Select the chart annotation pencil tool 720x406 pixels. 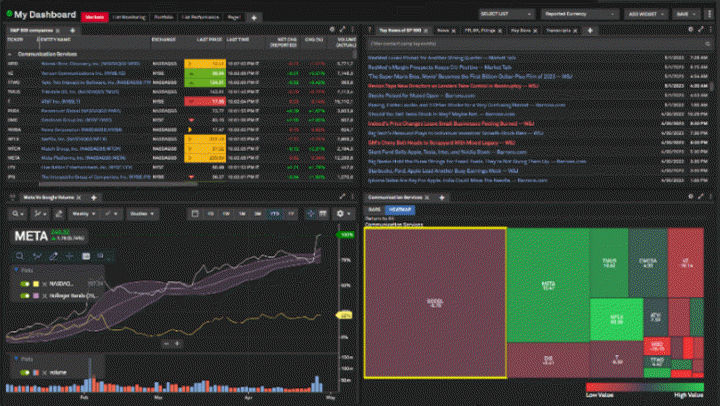click(x=59, y=214)
